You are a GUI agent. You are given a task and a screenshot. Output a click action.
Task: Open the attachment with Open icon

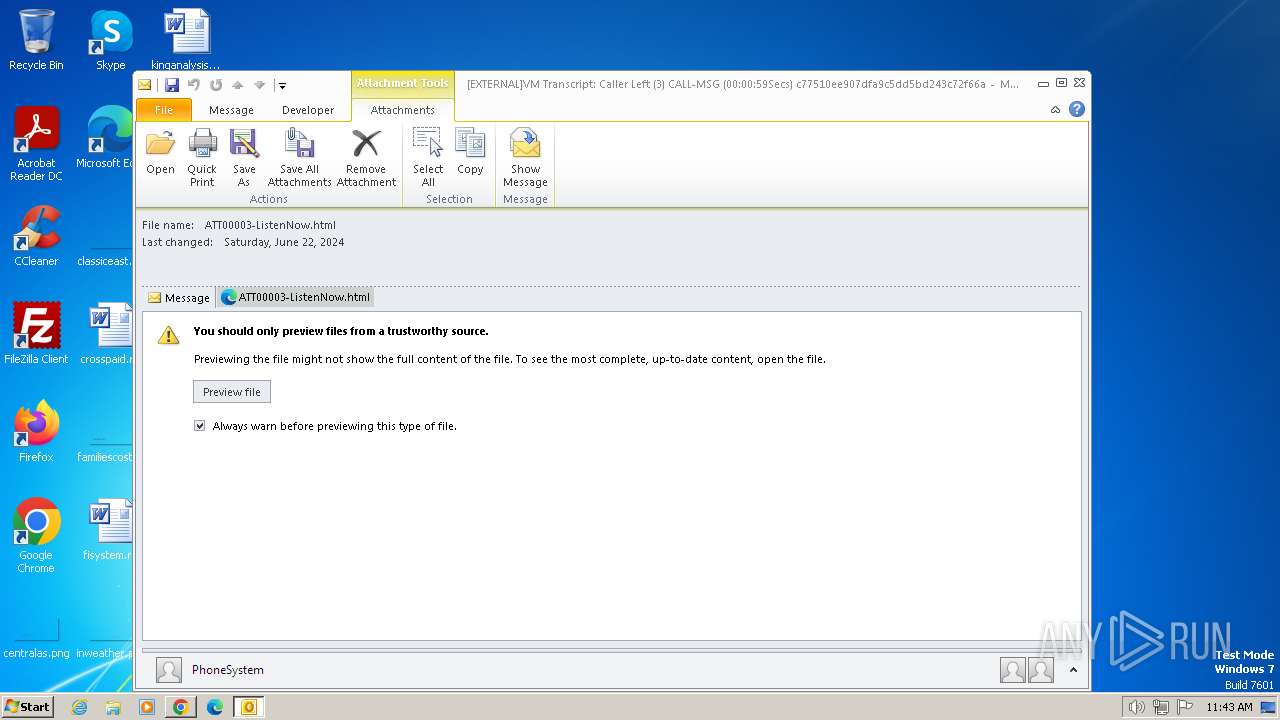point(160,153)
